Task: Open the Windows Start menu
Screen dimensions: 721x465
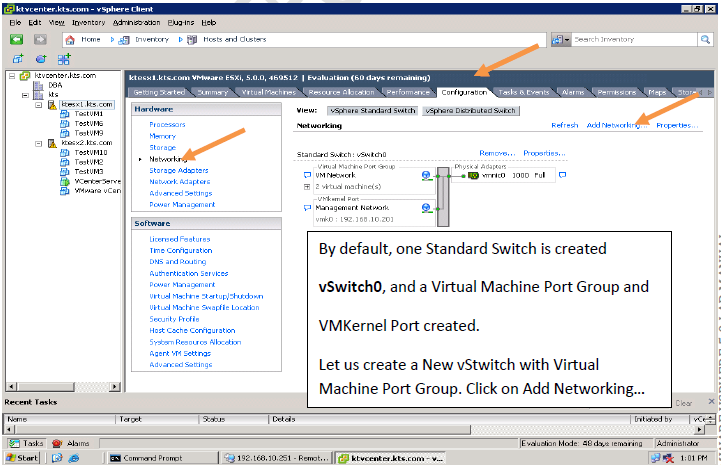Action: pos(22,458)
